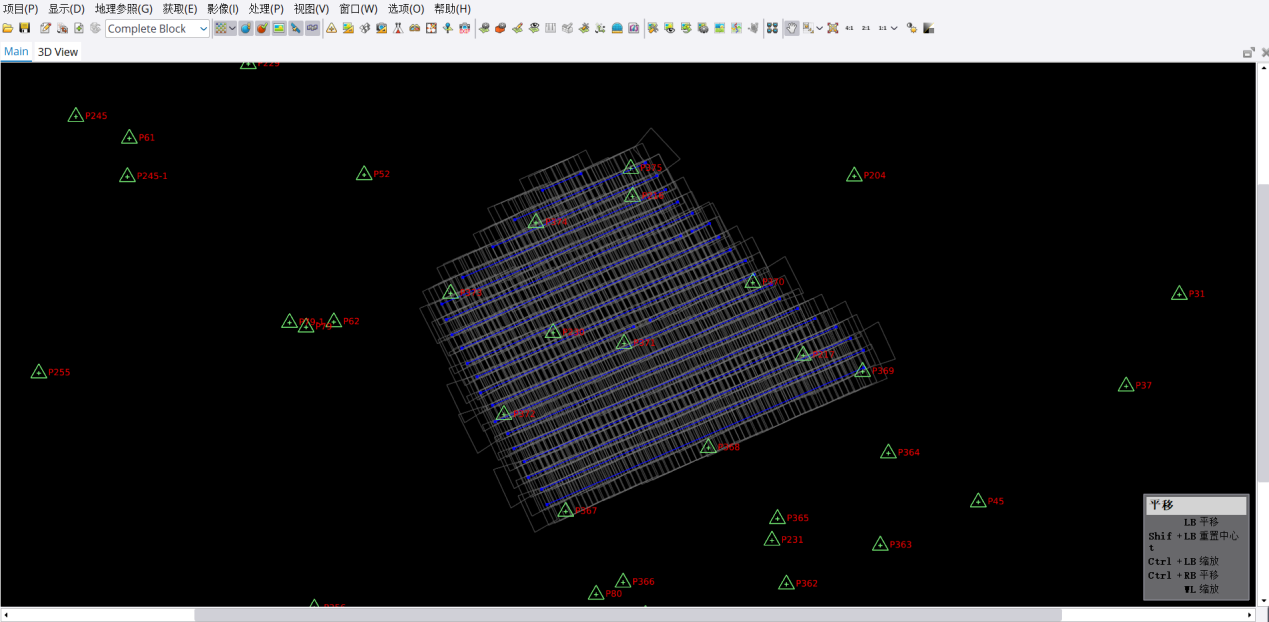Click control point P204 marker
The width and height of the screenshot is (1269, 622).
point(854,175)
